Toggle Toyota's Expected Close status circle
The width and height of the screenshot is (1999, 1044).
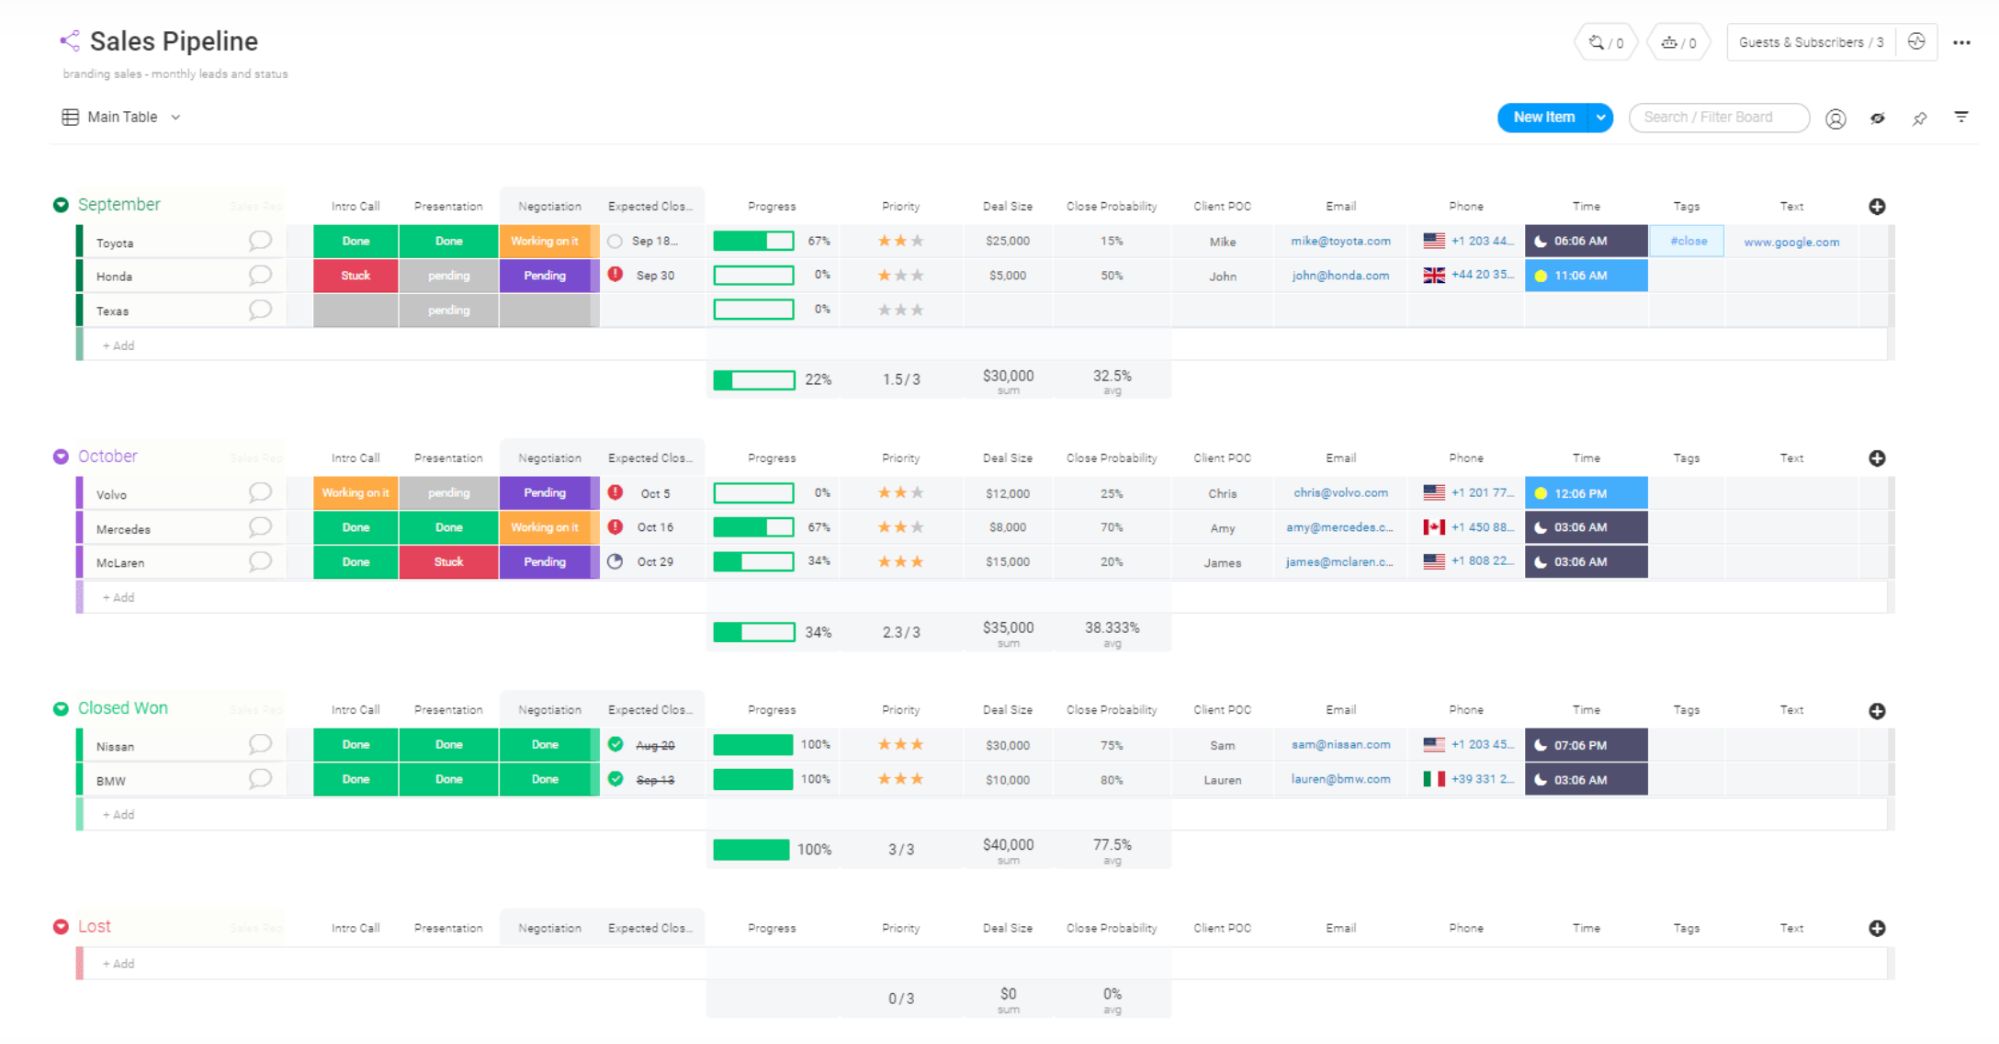pyautogui.click(x=615, y=241)
